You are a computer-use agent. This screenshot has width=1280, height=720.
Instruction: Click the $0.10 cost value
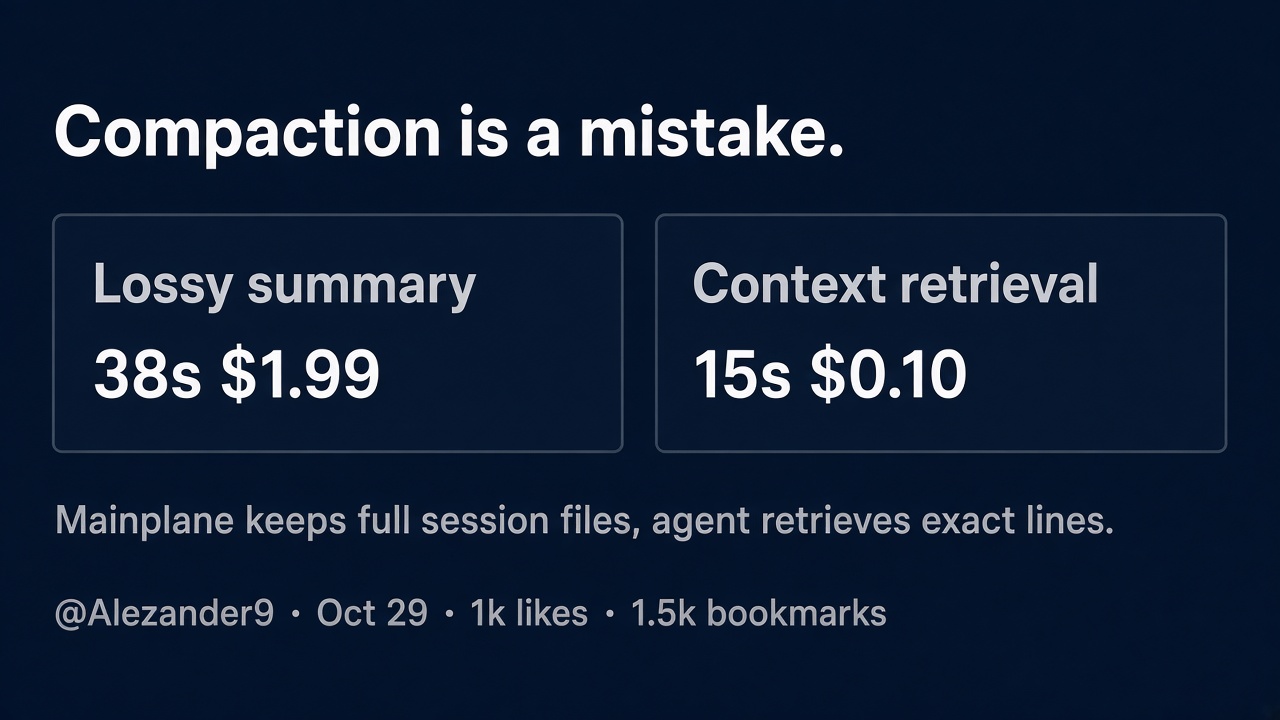888,376
